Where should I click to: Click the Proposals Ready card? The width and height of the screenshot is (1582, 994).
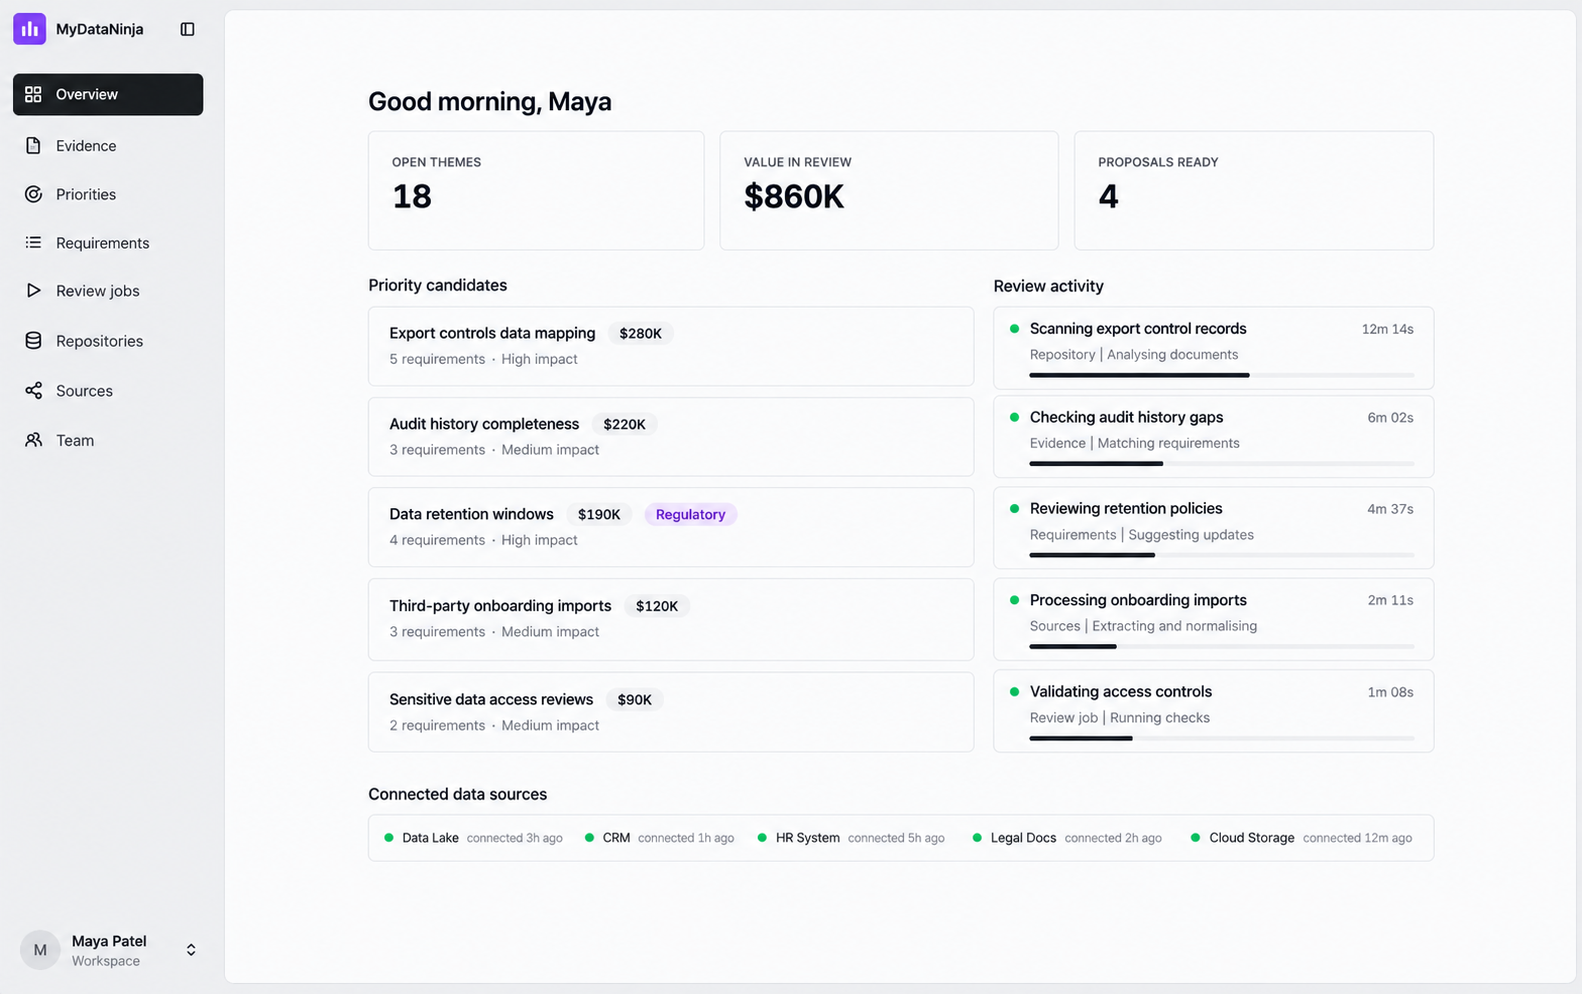coord(1254,190)
